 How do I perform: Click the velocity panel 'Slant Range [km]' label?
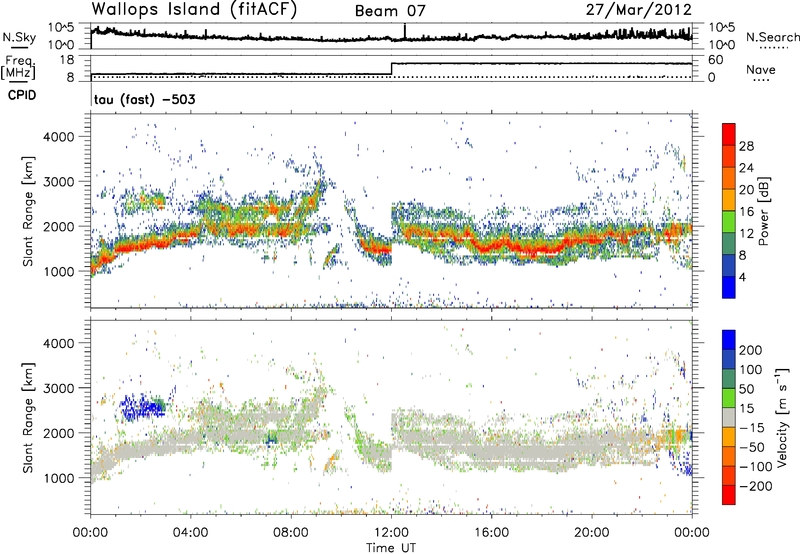[x=28, y=418]
